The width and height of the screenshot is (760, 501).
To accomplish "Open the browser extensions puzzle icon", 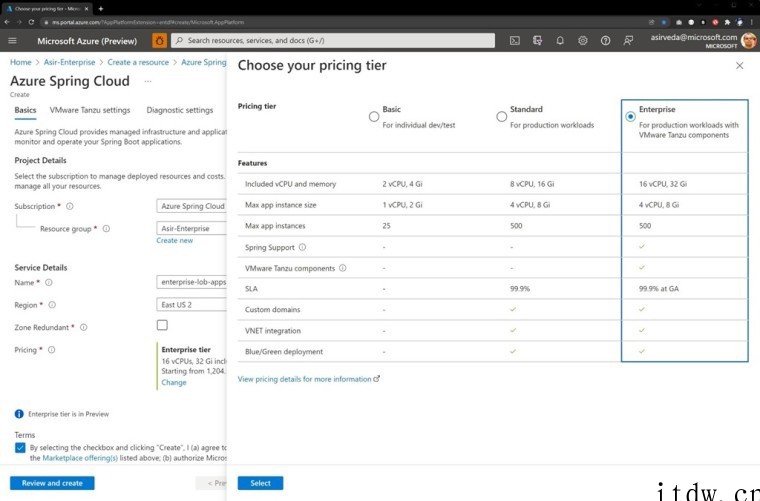I will 727,22.
